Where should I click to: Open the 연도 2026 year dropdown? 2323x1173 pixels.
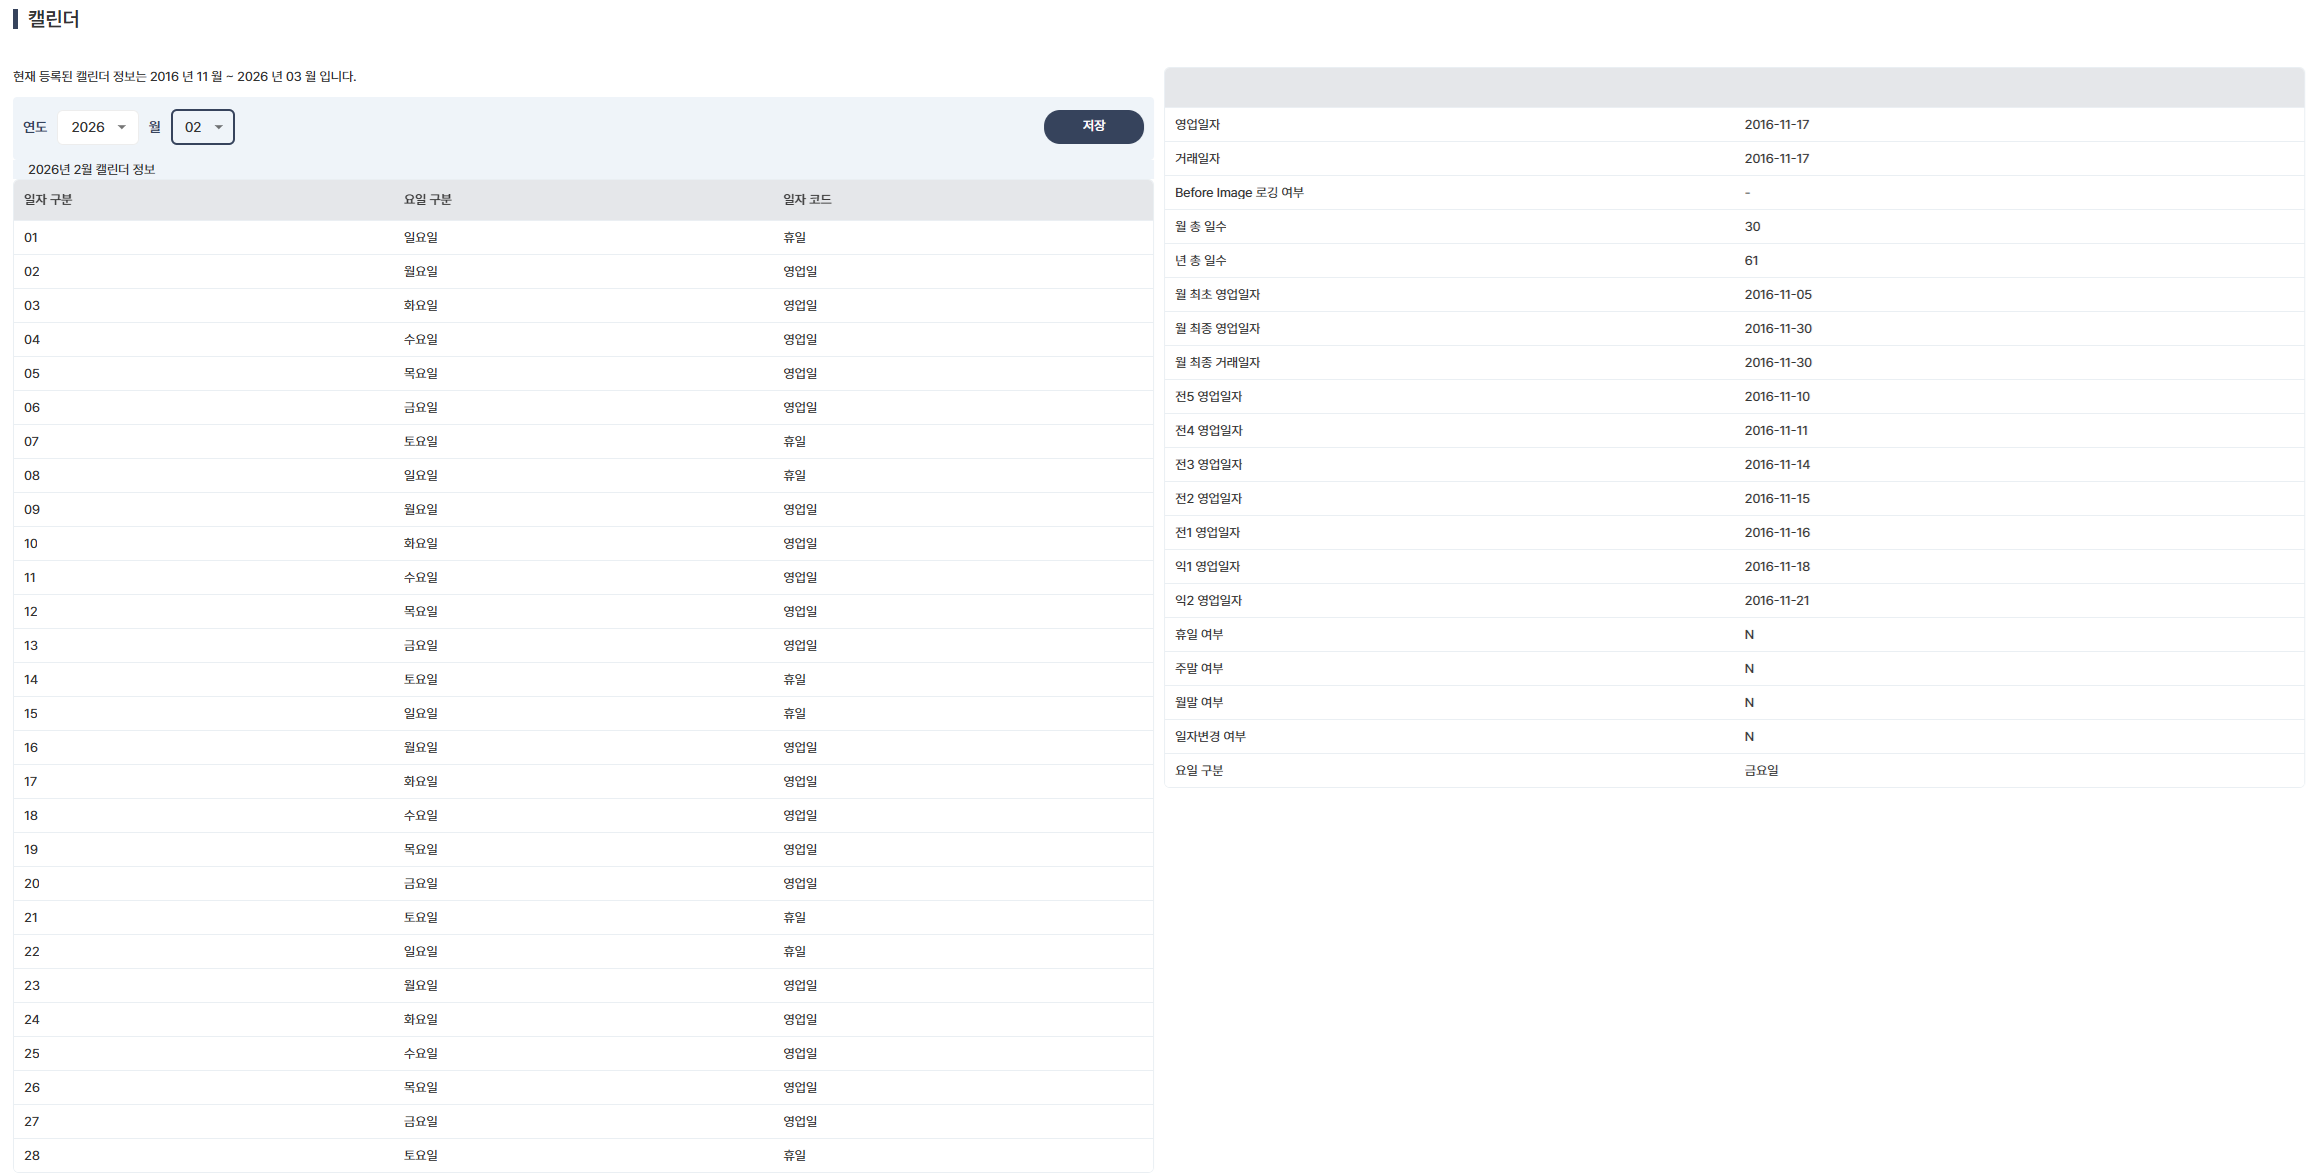(98, 127)
